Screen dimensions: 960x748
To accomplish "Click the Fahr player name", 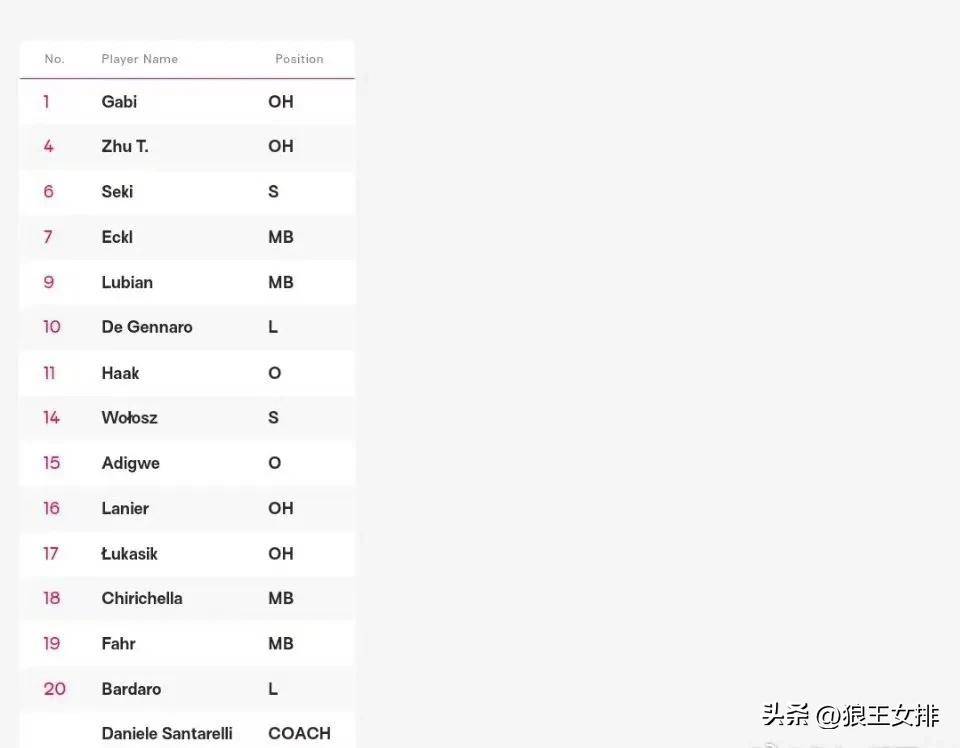I will click(x=118, y=644).
